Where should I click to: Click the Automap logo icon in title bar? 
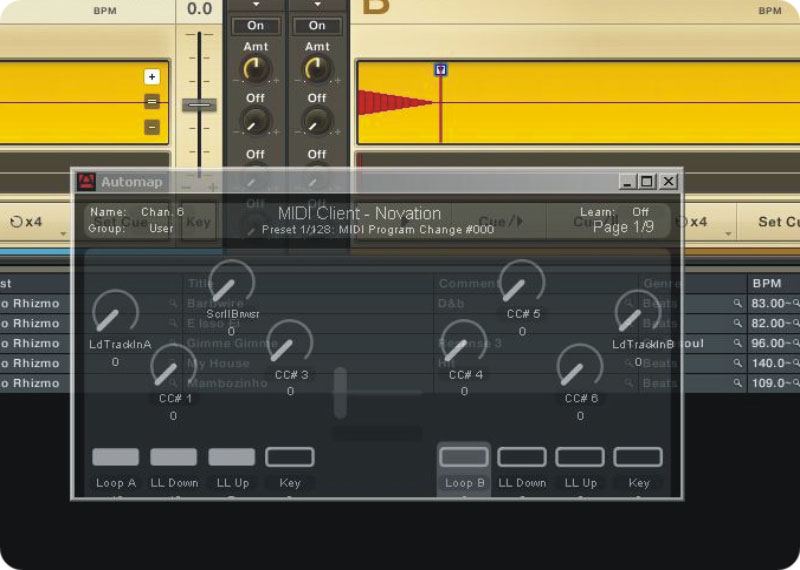(87, 182)
